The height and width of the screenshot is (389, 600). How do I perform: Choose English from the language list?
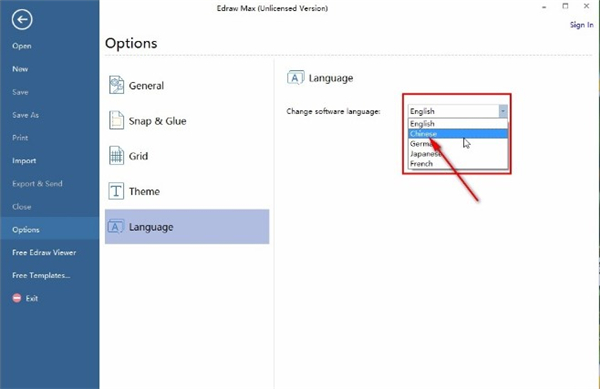pyautogui.click(x=458, y=124)
